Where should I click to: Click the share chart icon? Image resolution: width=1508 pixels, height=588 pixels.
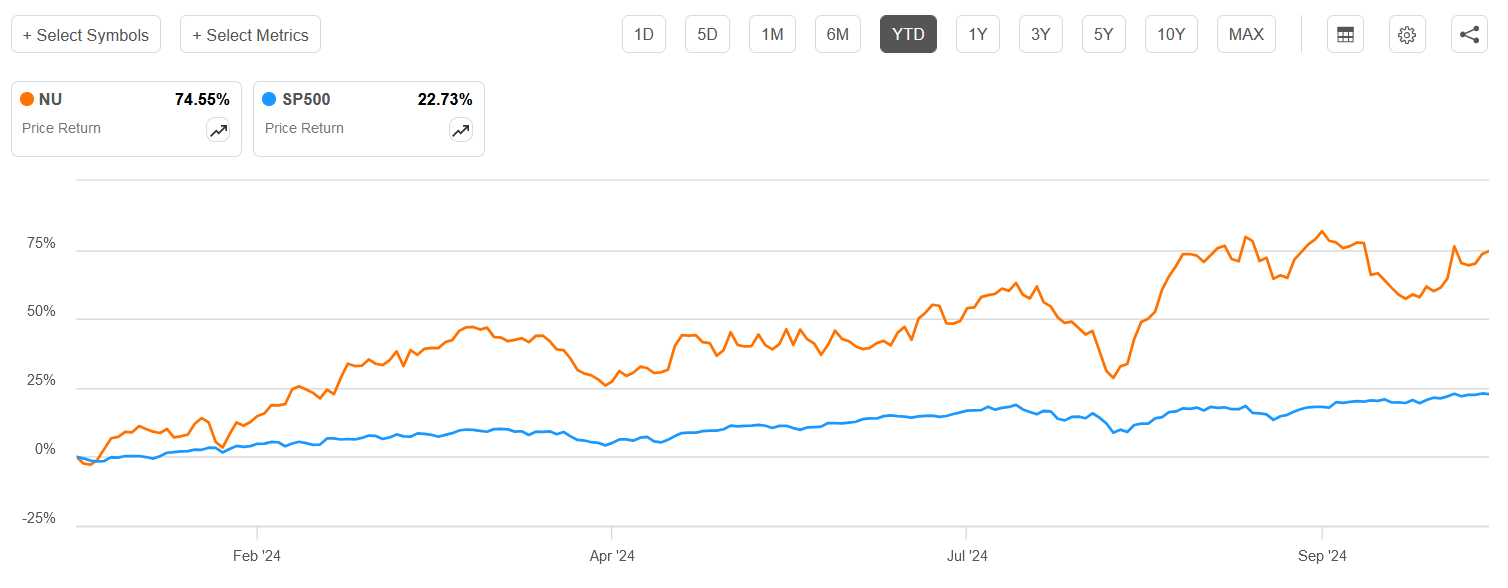(1469, 34)
